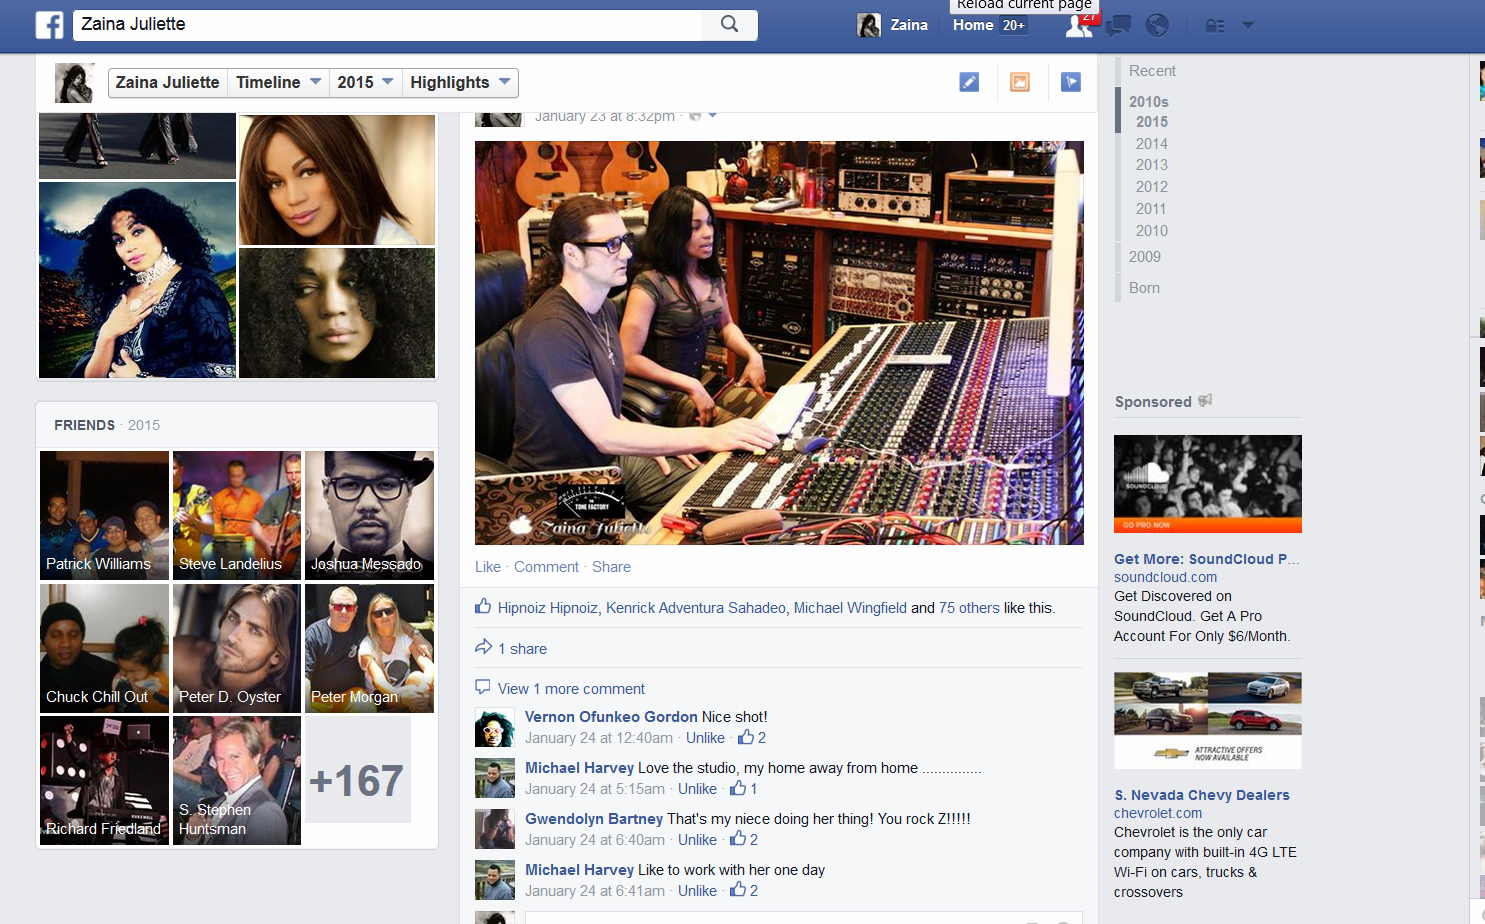Open the 75 others likes list
The height and width of the screenshot is (924, 1485).
[x=969, y=608]
